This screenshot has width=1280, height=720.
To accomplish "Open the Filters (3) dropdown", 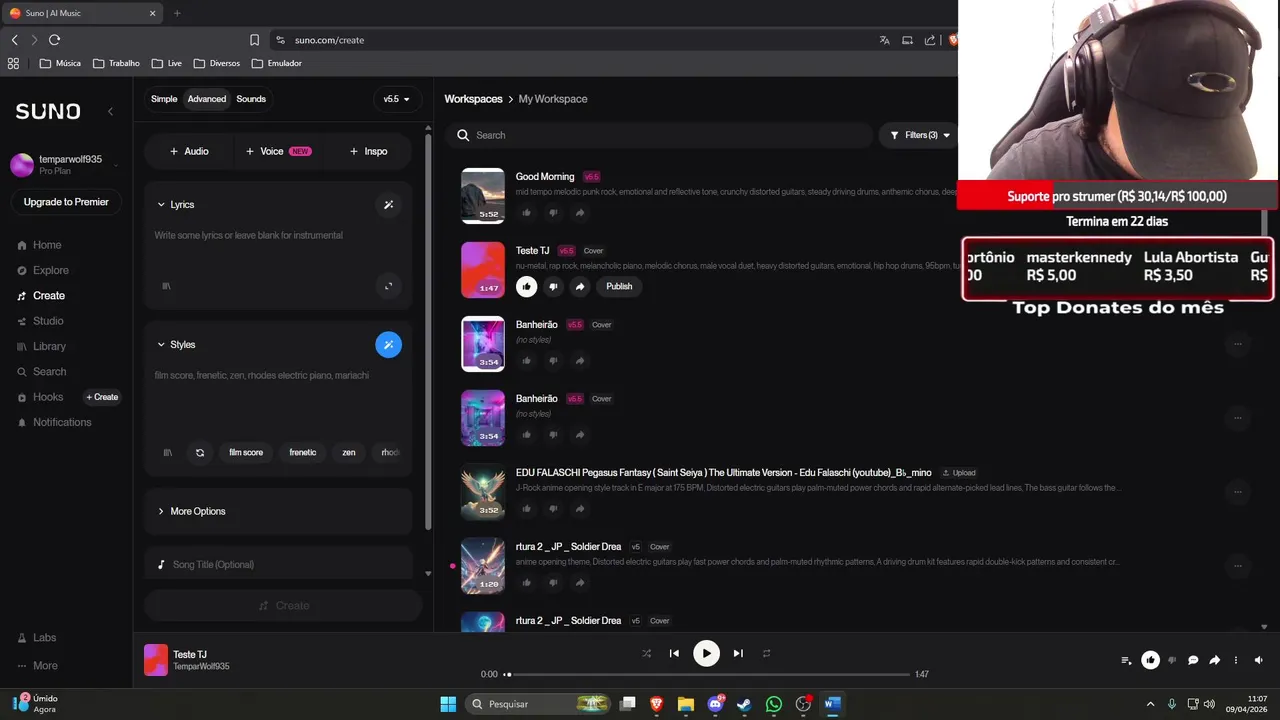I will [x=920, y=135].
